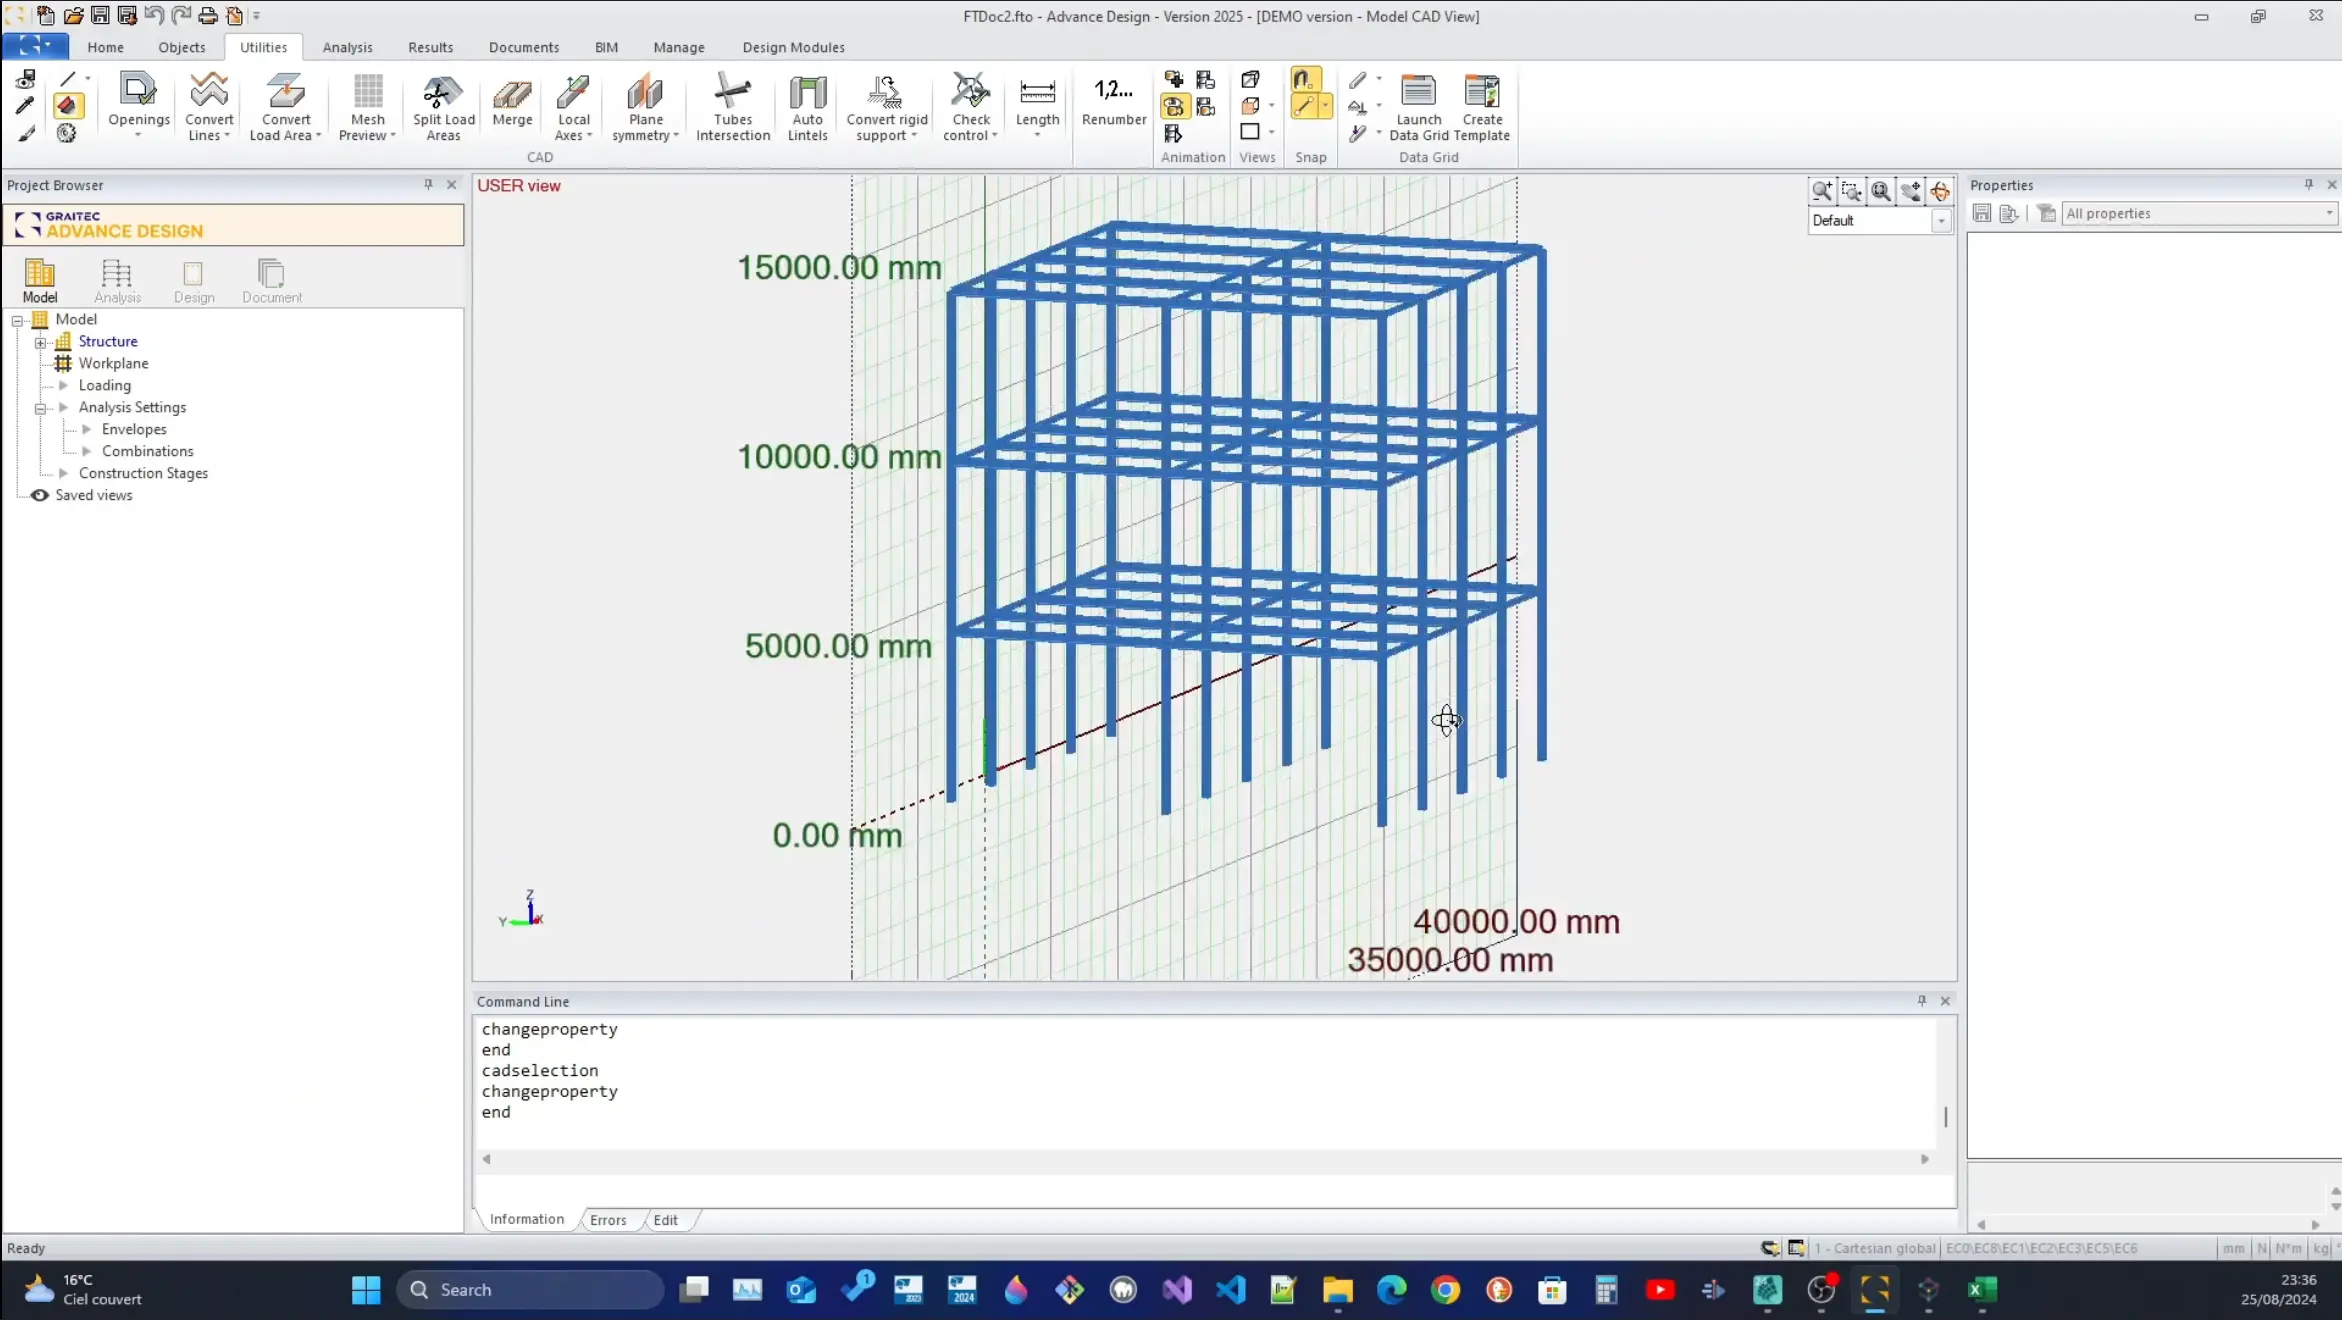2342x1320 pixels.
Task: Click the Length measuring tool
Action: 1037,104
